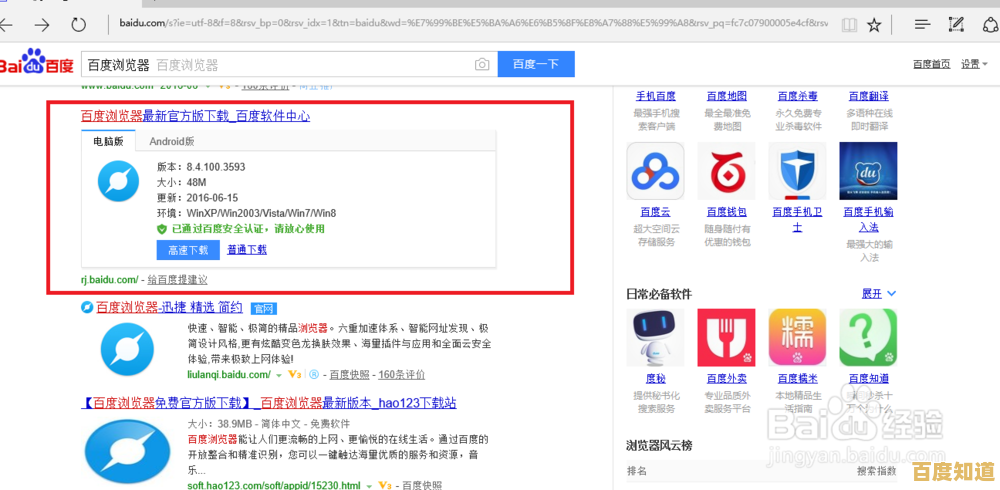Click the camera image-search icon in search box
Screen dimensions: 1000x490
pyautogui.click(x=482, y=65)
